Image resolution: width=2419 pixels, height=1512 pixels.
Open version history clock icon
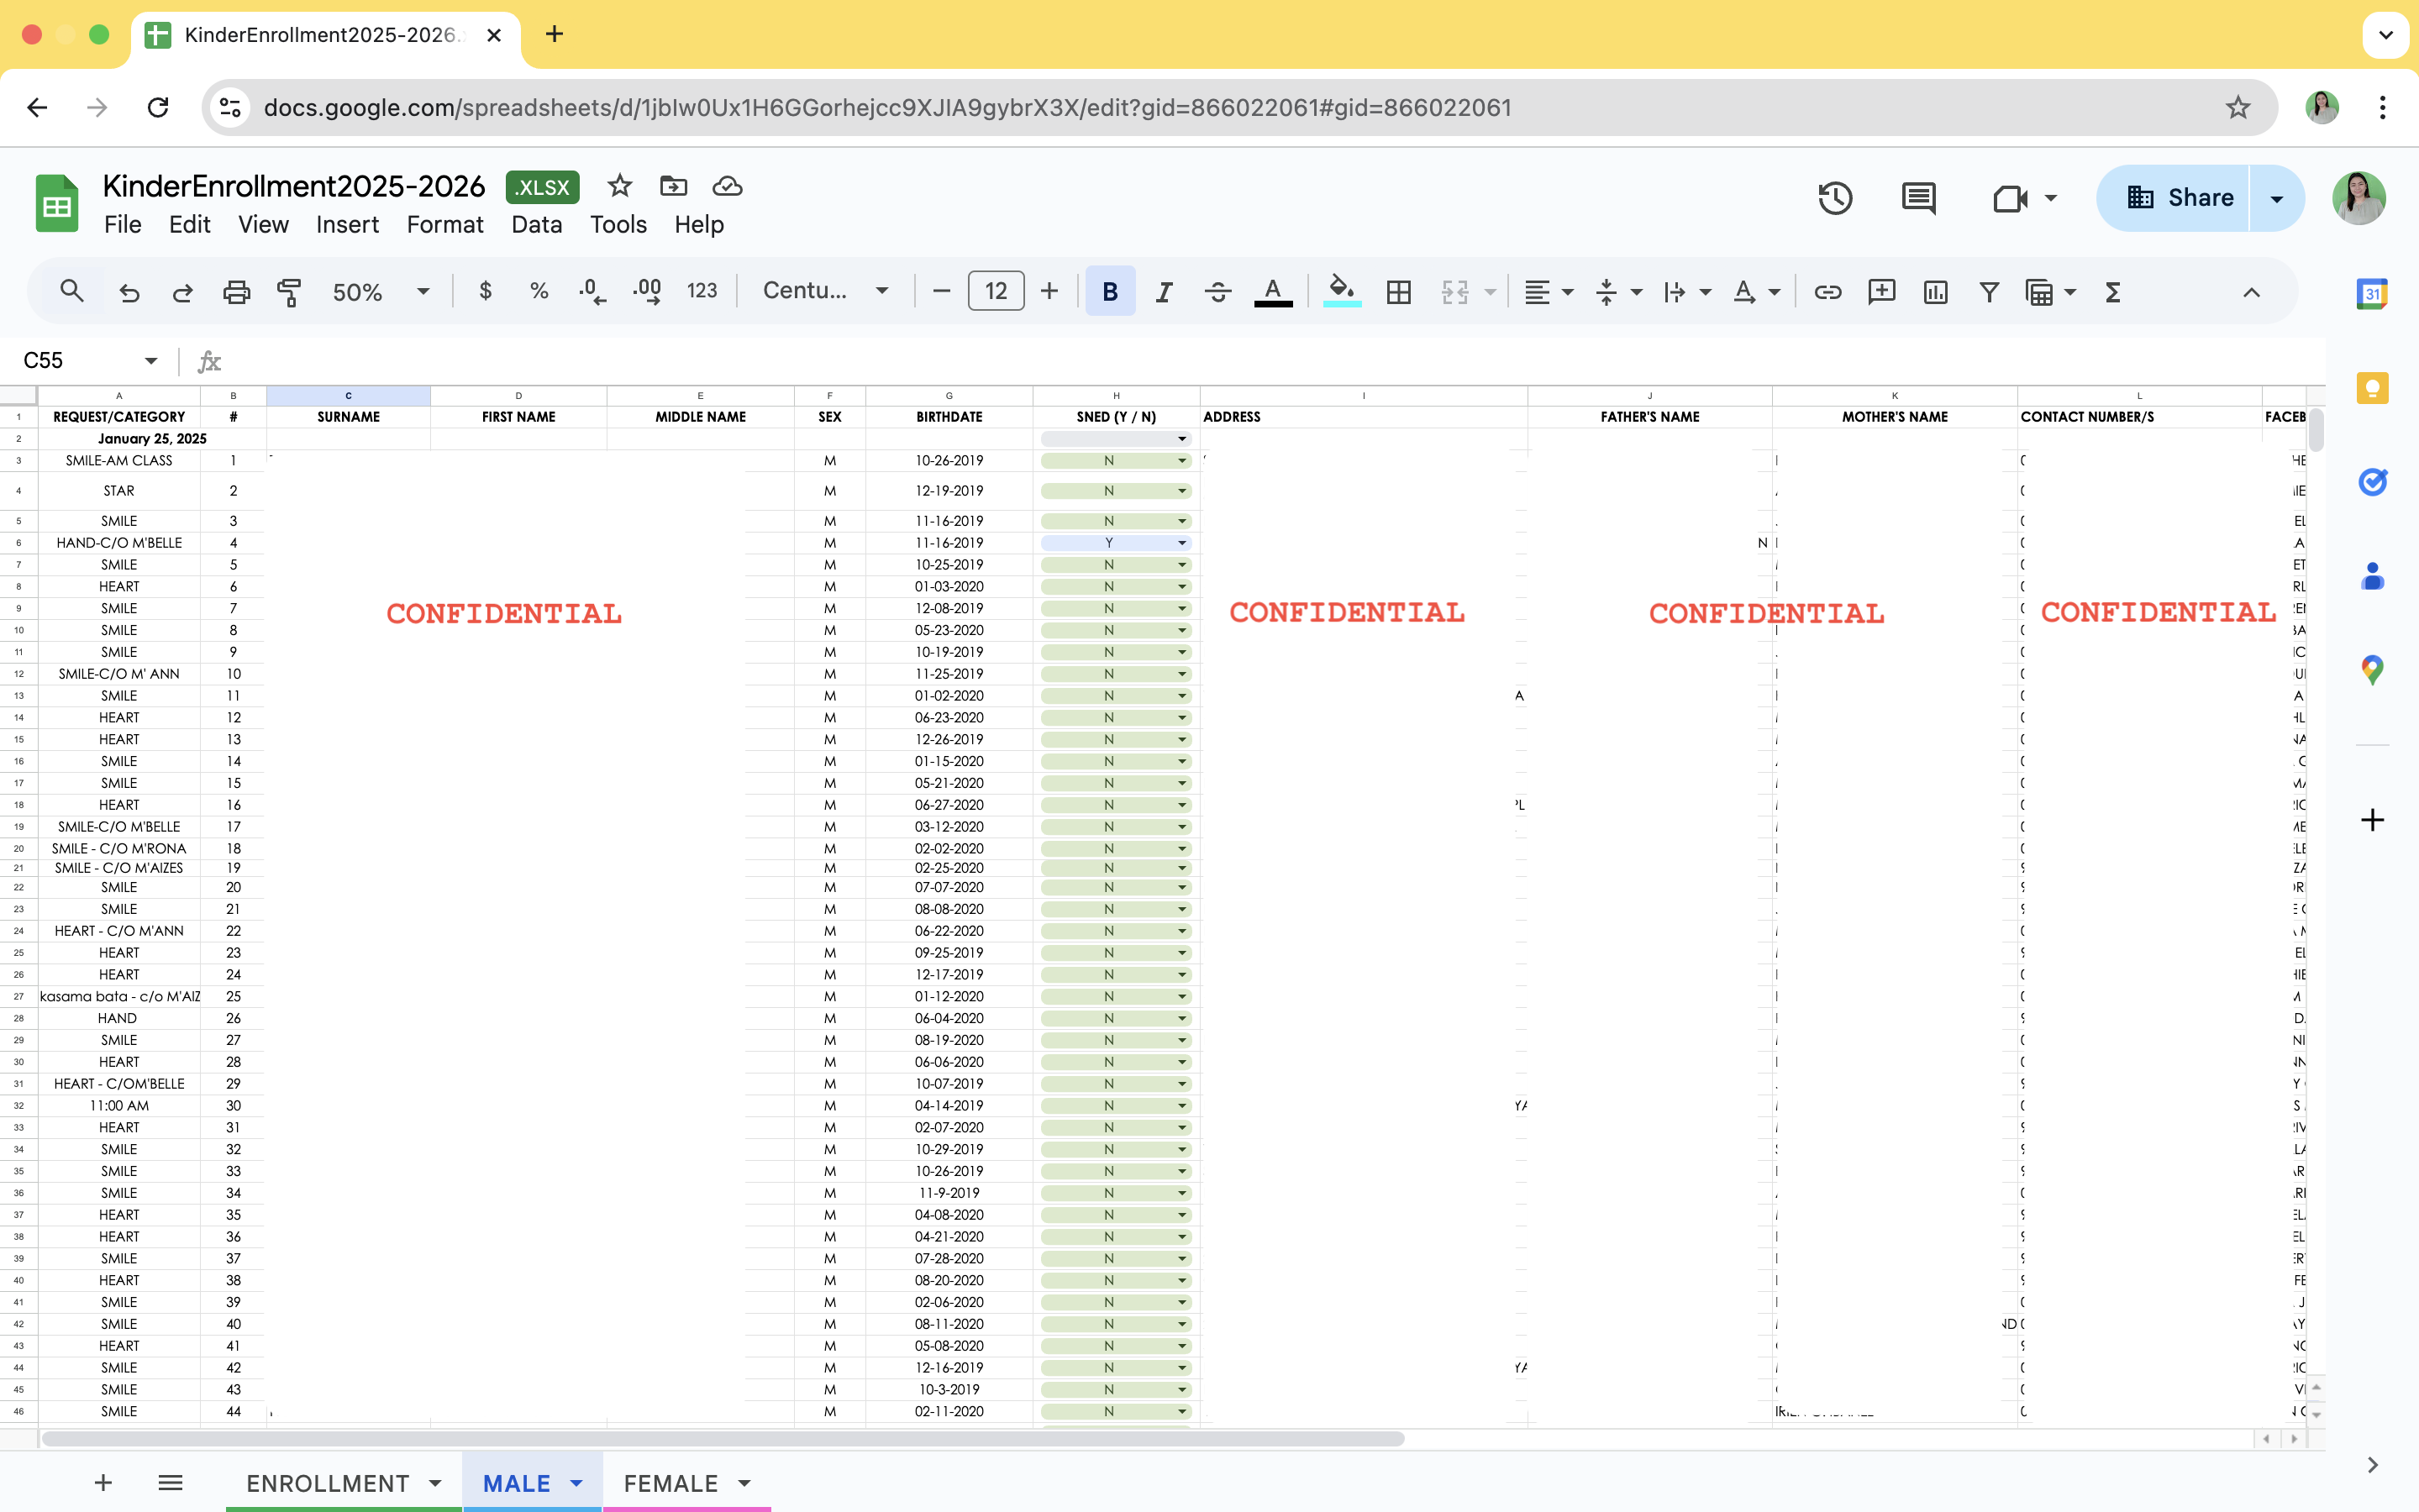click(1834, 198)
